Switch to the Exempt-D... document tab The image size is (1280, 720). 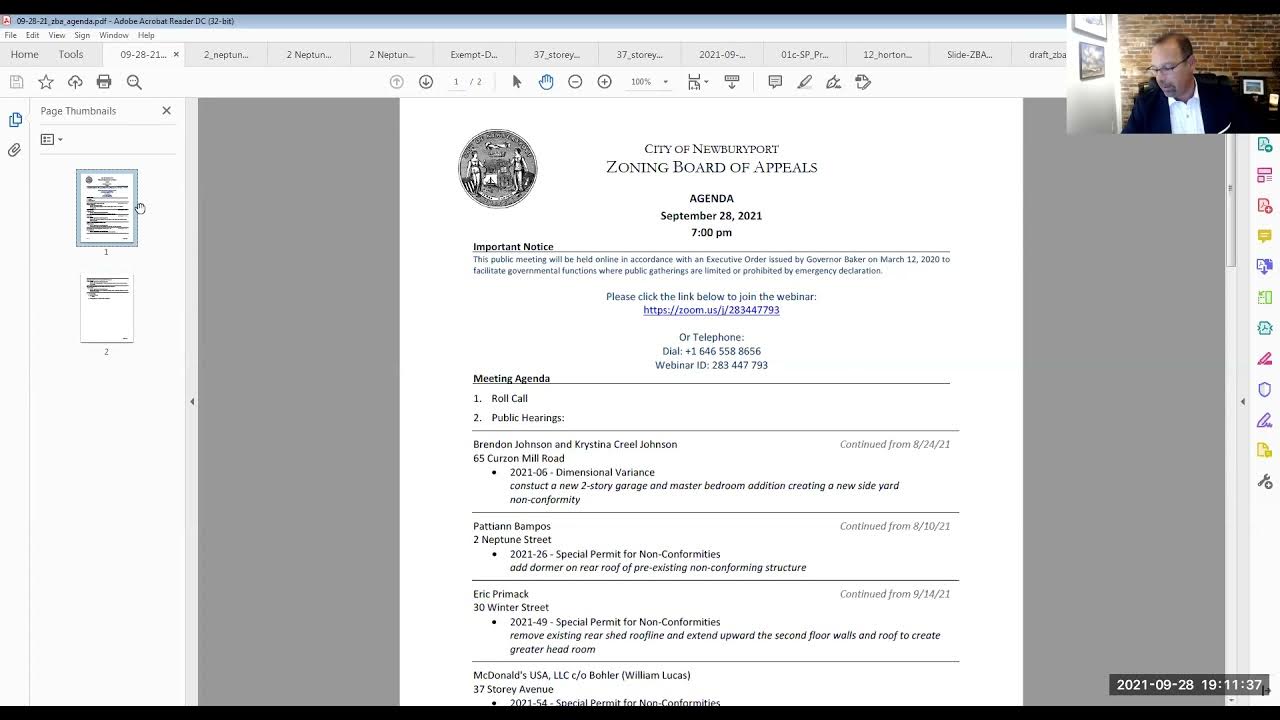click(x=474, y=55)
